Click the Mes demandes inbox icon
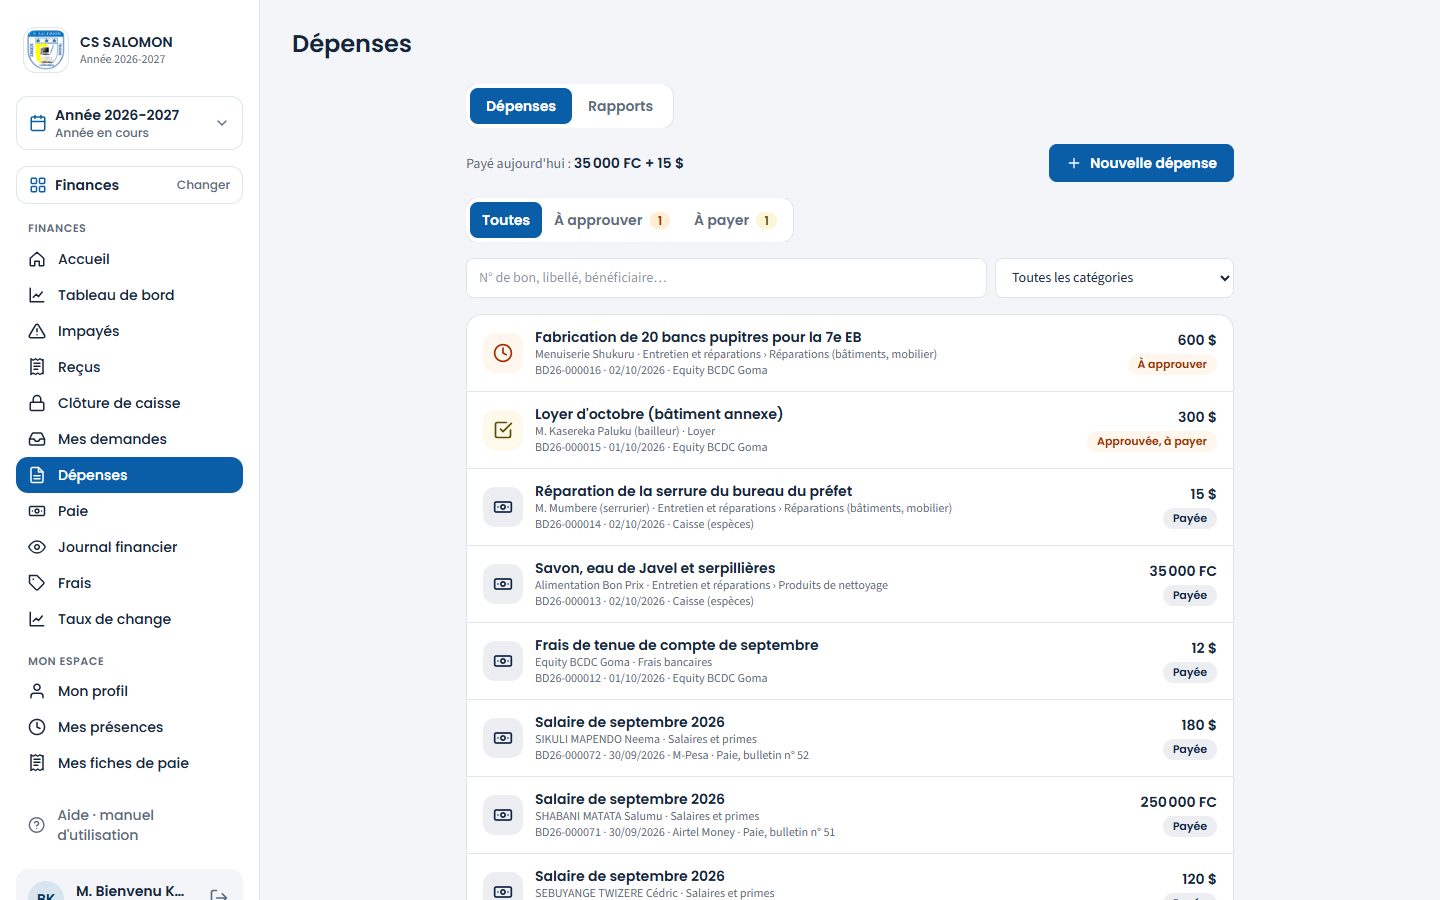 (37, 439)
